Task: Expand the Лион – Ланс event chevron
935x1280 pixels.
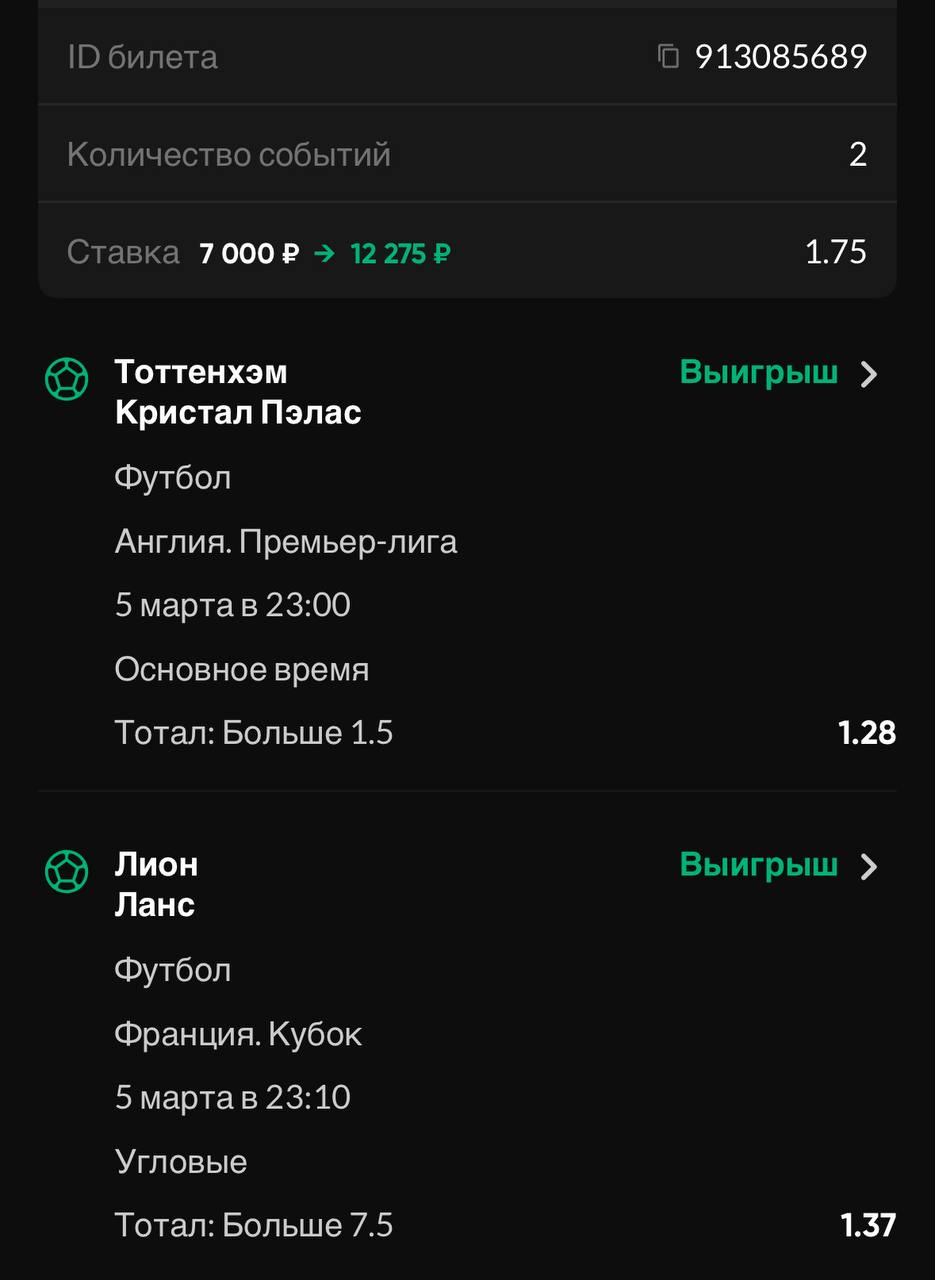Action: [x=869, y=866]
